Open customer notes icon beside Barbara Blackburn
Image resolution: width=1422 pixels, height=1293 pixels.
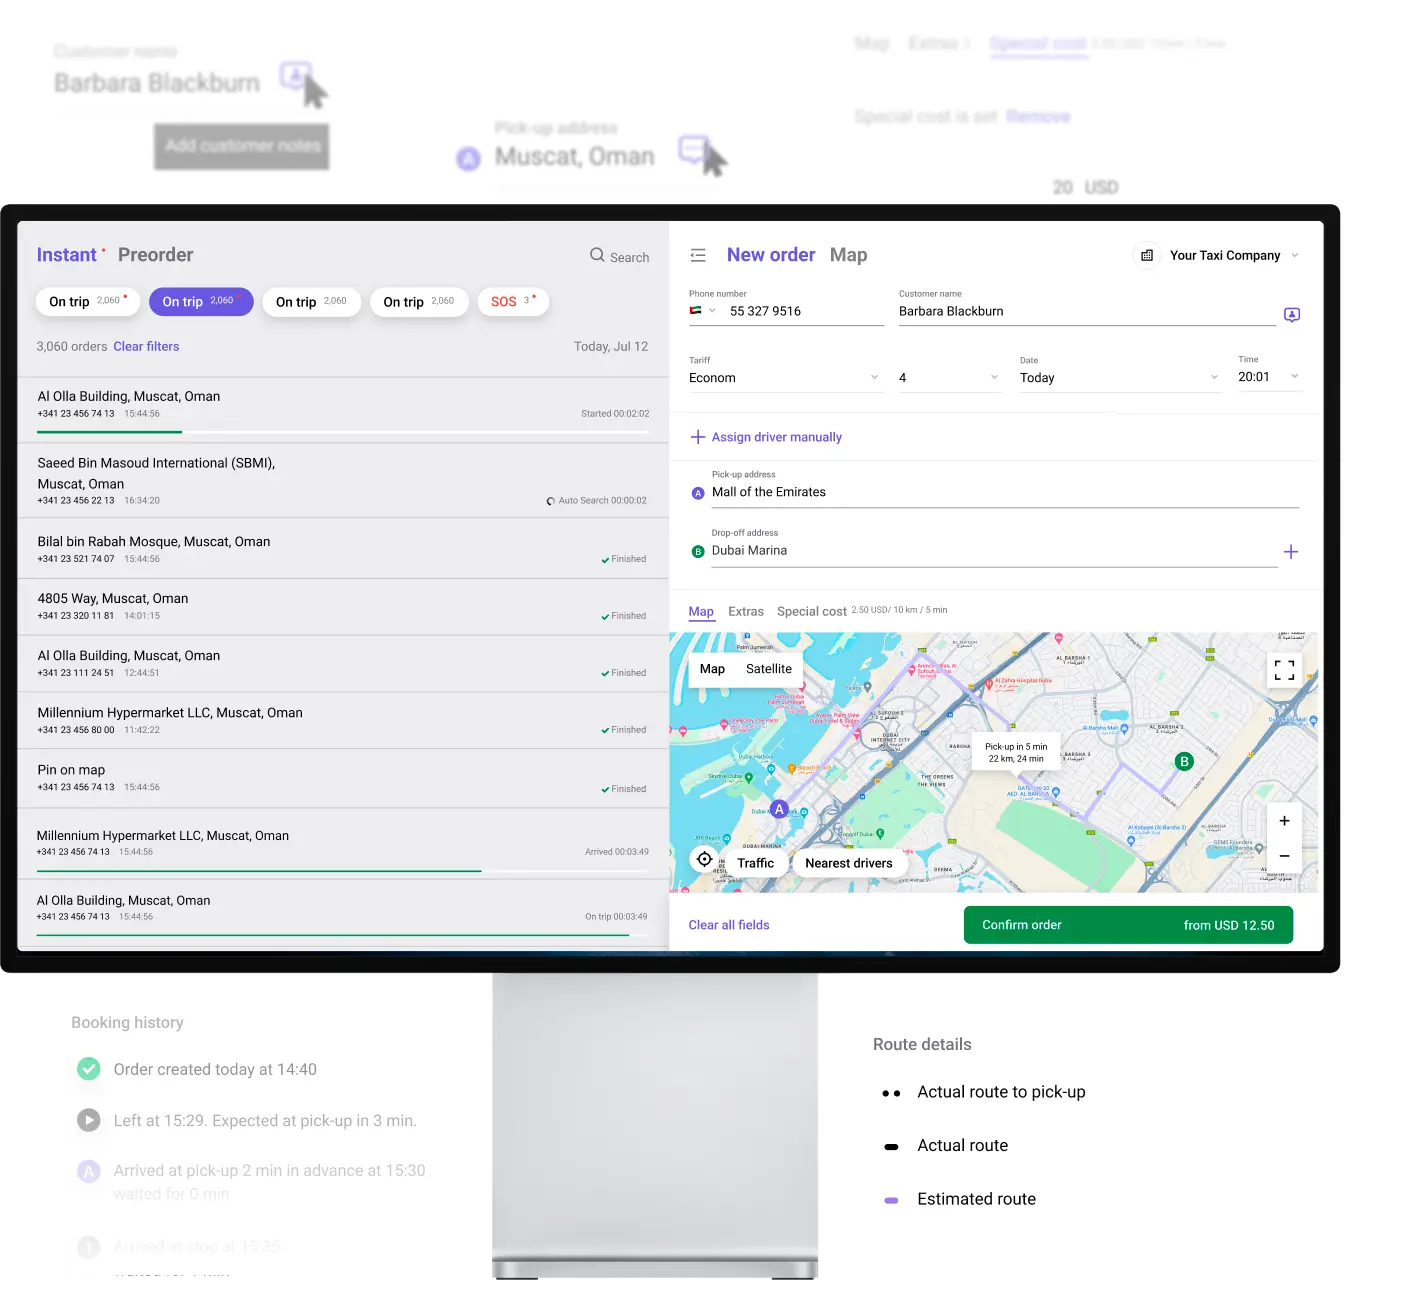click(x=1292, y=315)
